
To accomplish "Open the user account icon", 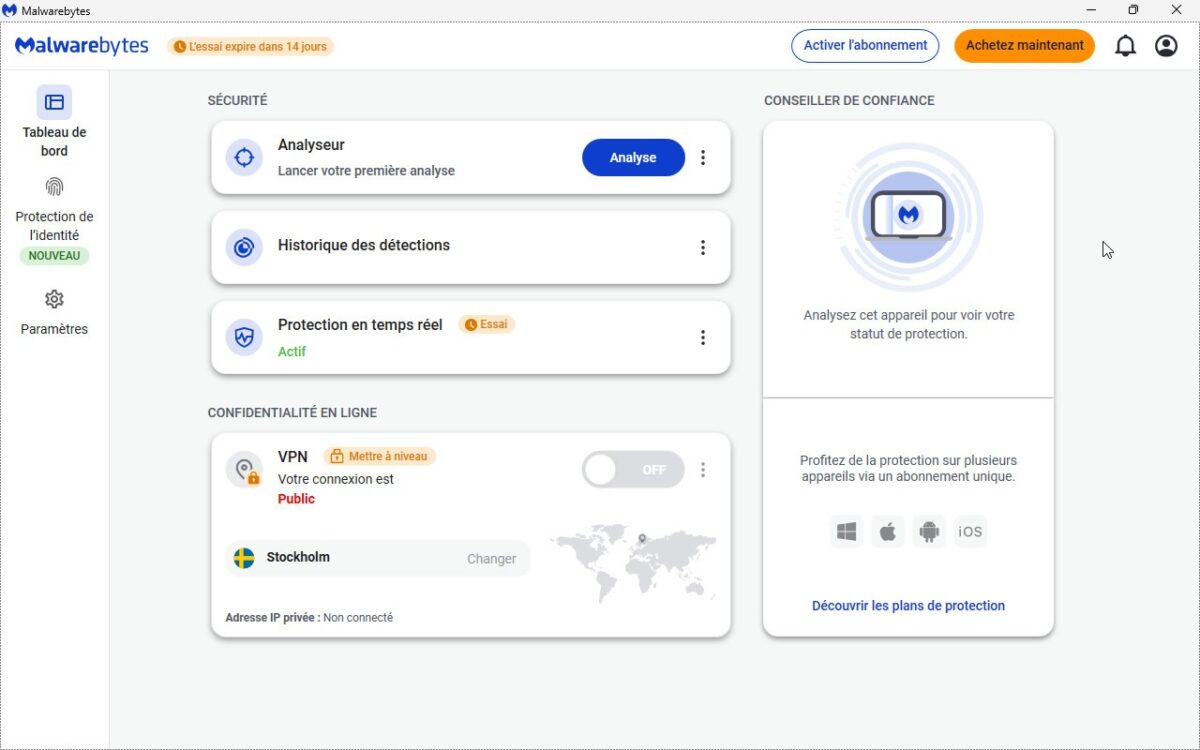I will click(x=1166, y=46).
